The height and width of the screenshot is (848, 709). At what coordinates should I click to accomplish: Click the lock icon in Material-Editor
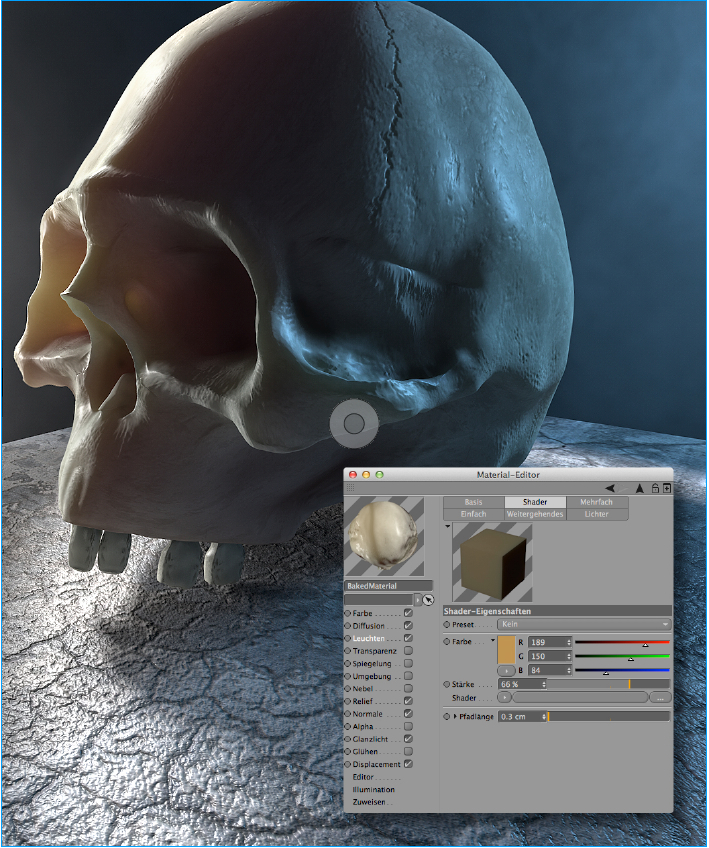click(655, 488)
